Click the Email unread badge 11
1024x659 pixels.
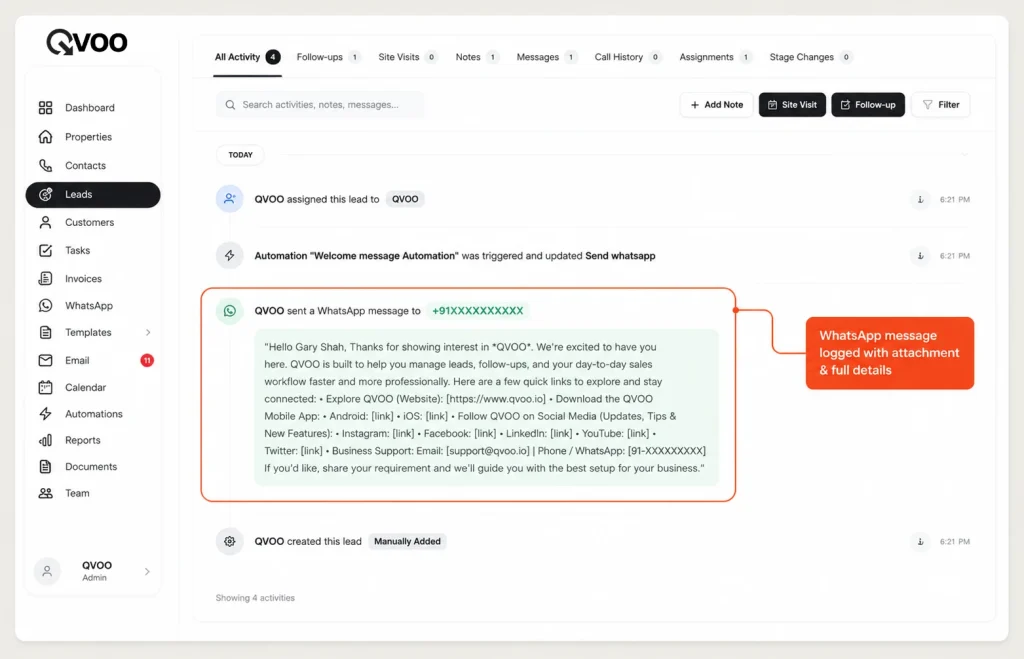click(147, 361)
